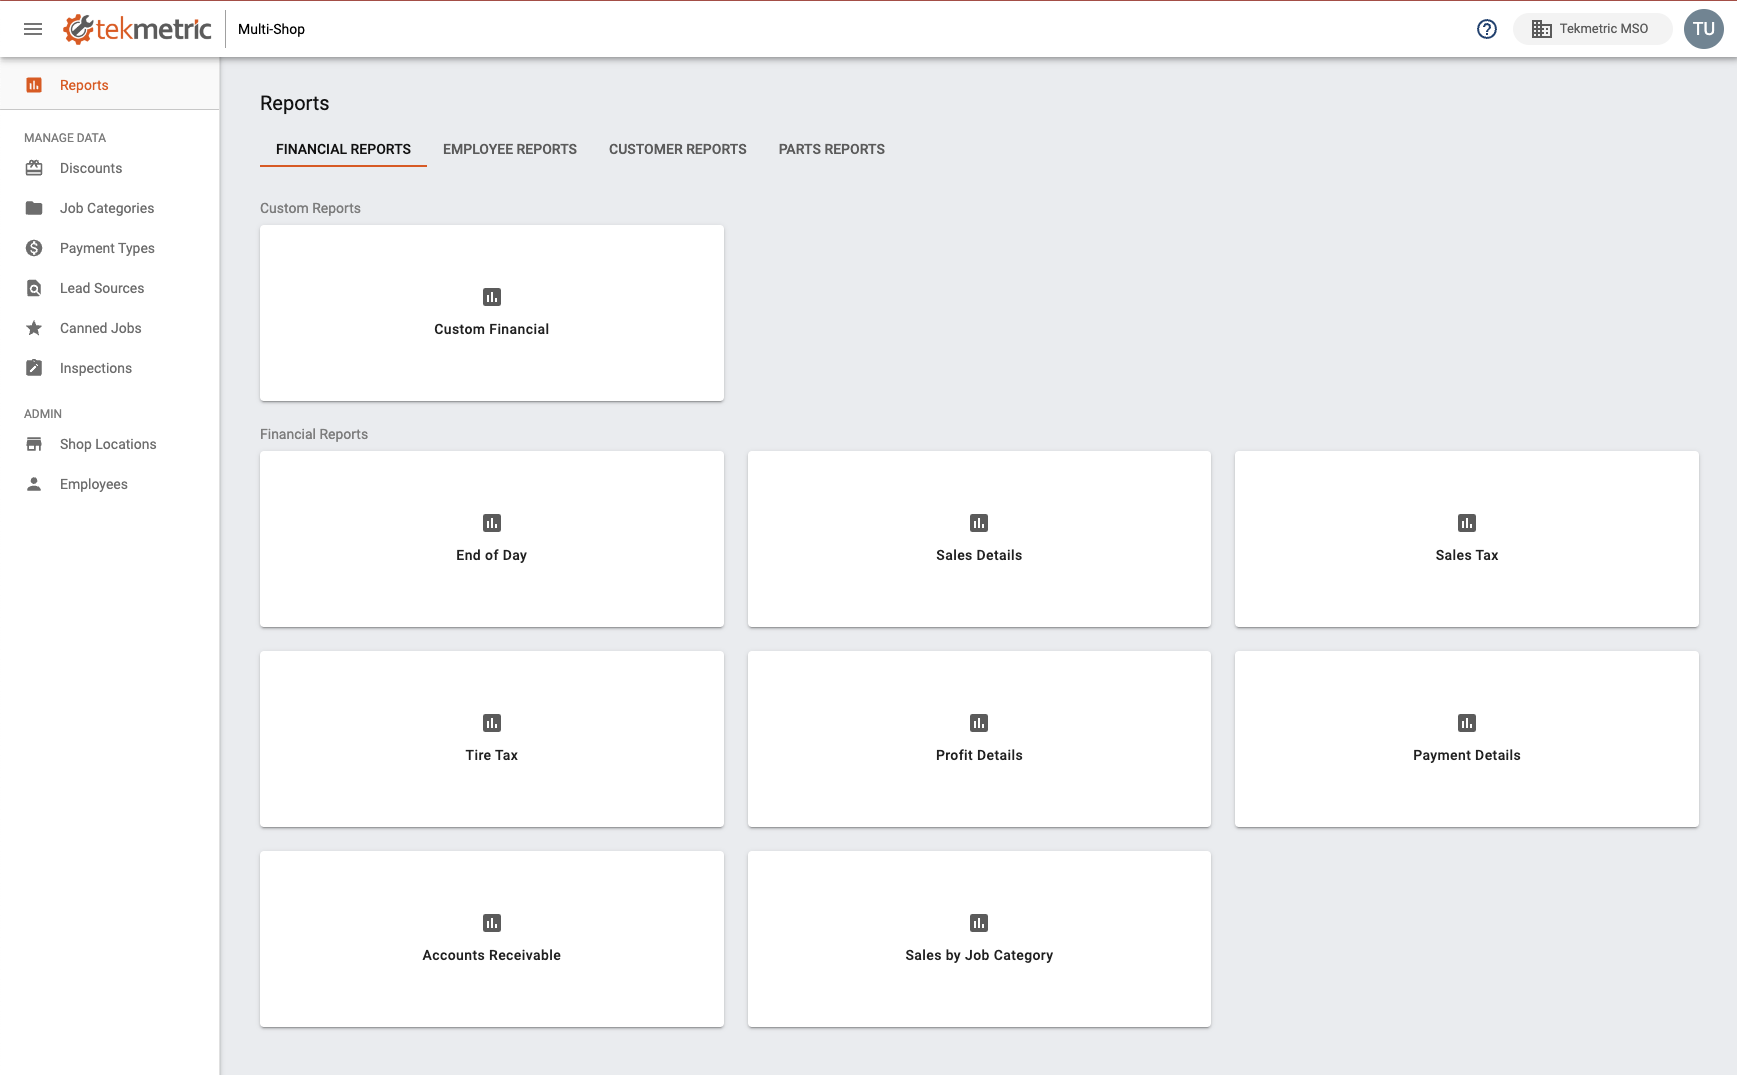Open the help question mark icon

click(1487, 29)
